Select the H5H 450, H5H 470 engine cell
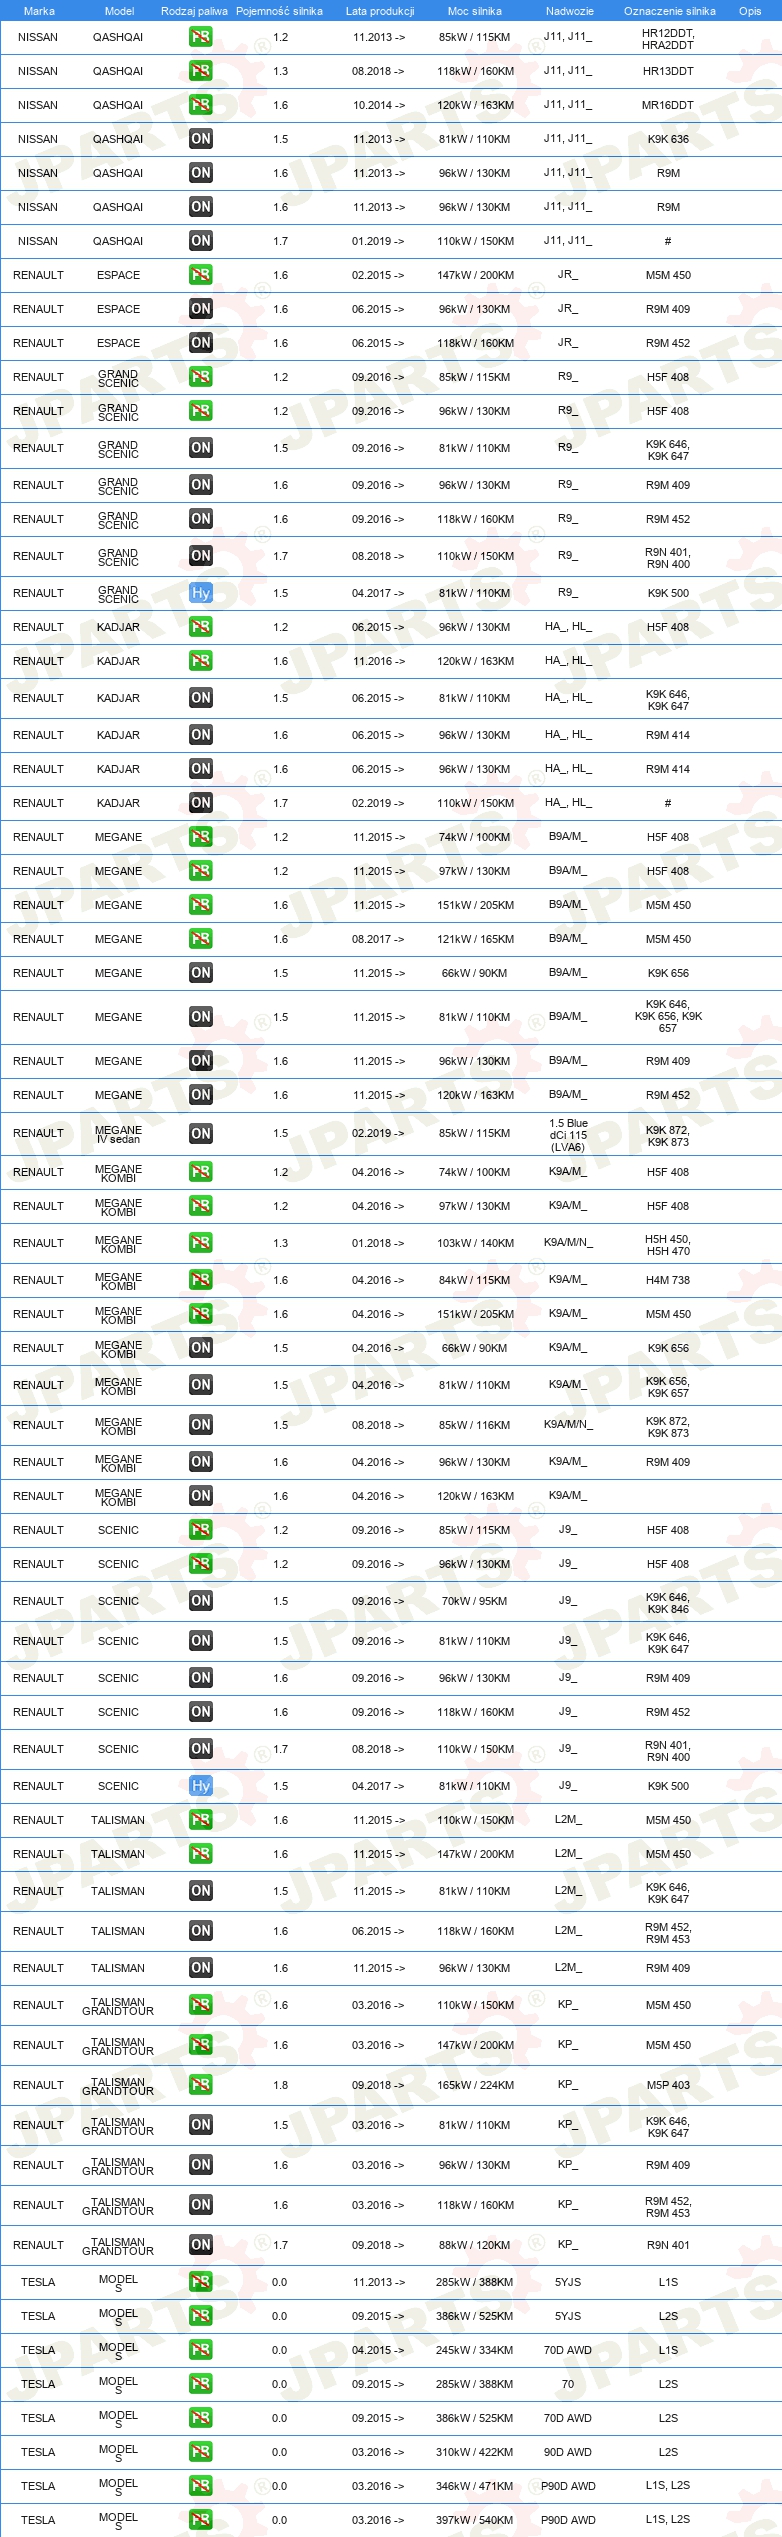The height and width of the screenshot is (2537, 782). click(x=668, y=1244)
